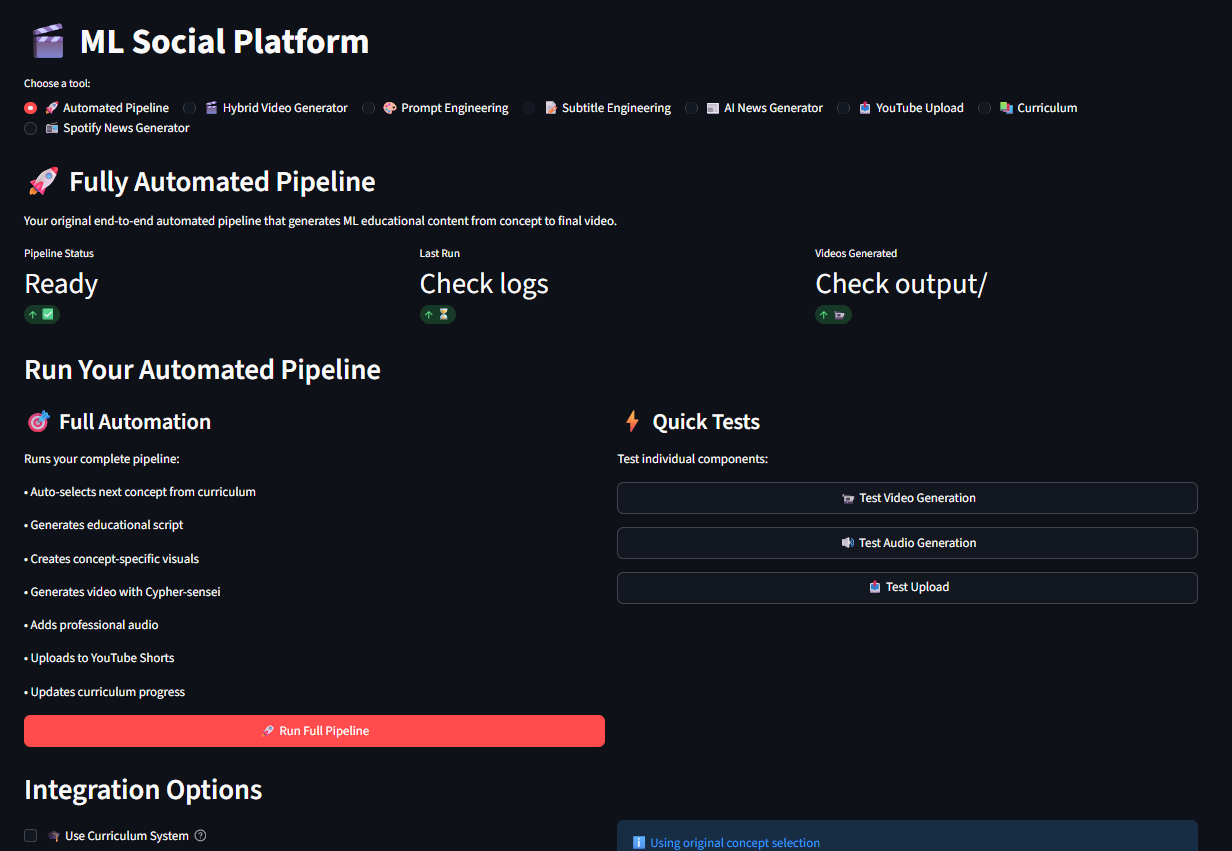
Task: Enable the Use Curriculum System checkbox
Action: point(31,836)
